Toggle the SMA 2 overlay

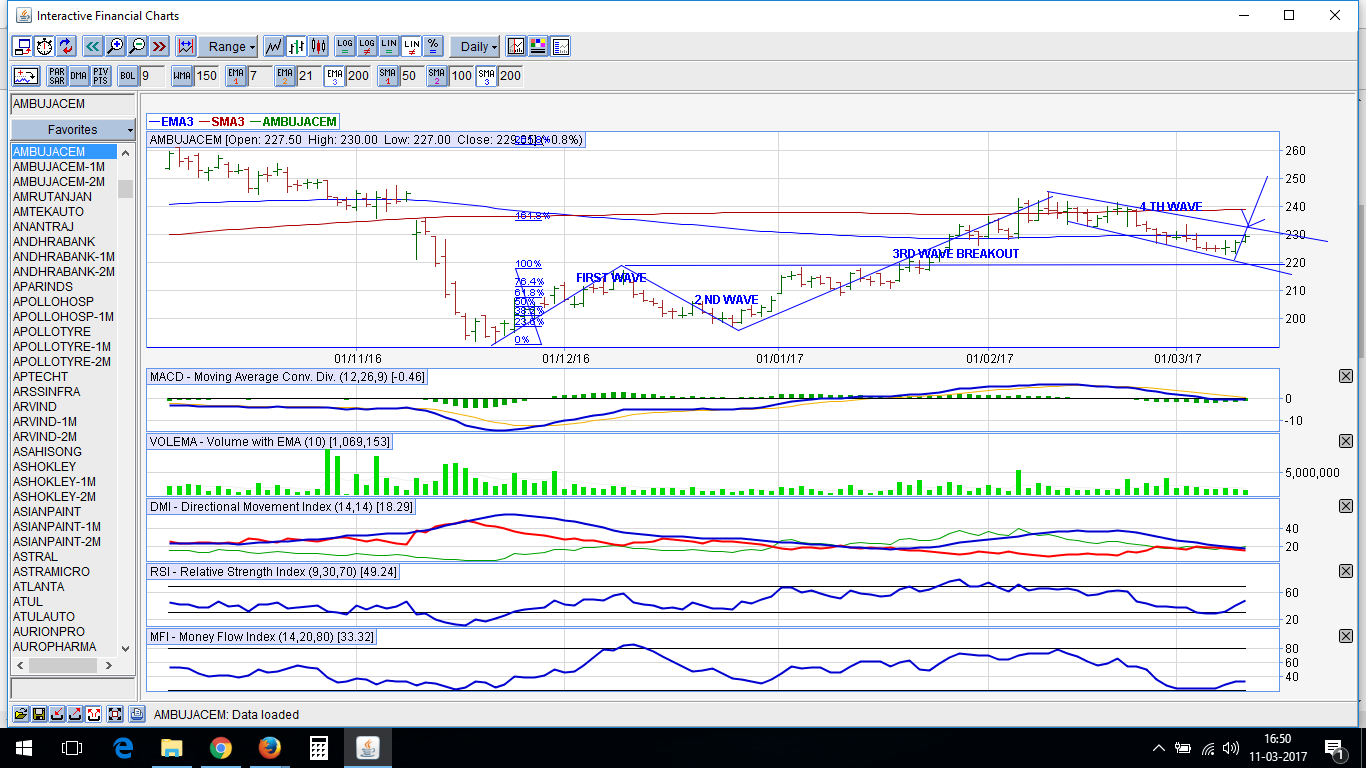click(x=437, y=75)
